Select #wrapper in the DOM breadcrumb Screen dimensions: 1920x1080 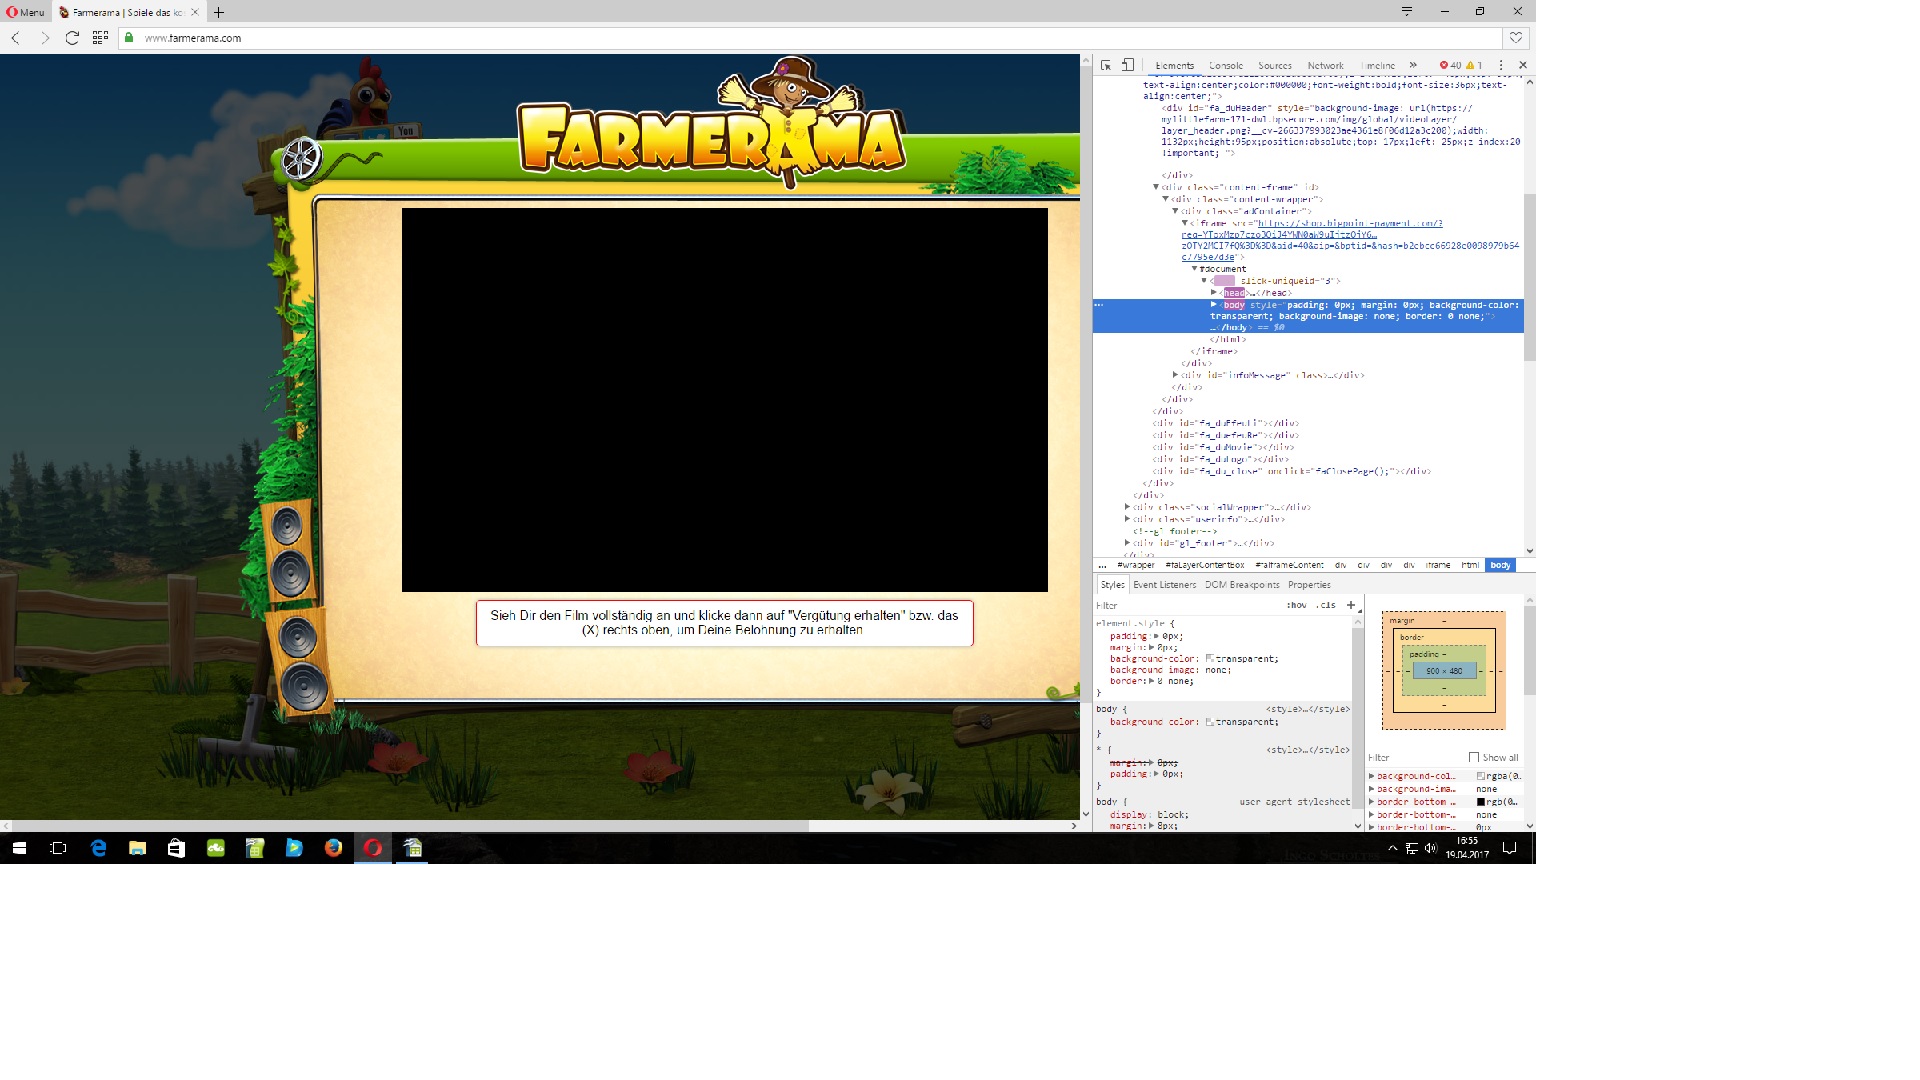point(1136,565)
